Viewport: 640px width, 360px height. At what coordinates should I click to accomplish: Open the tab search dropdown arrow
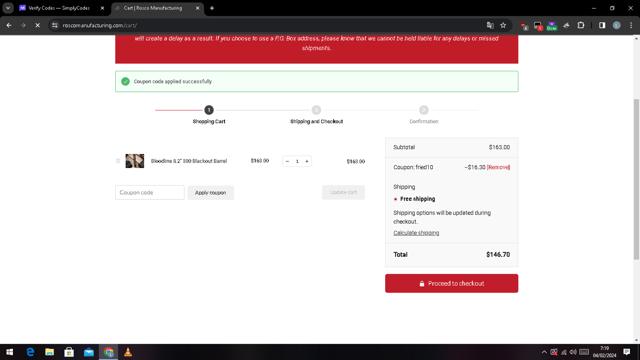coord(8,8)
